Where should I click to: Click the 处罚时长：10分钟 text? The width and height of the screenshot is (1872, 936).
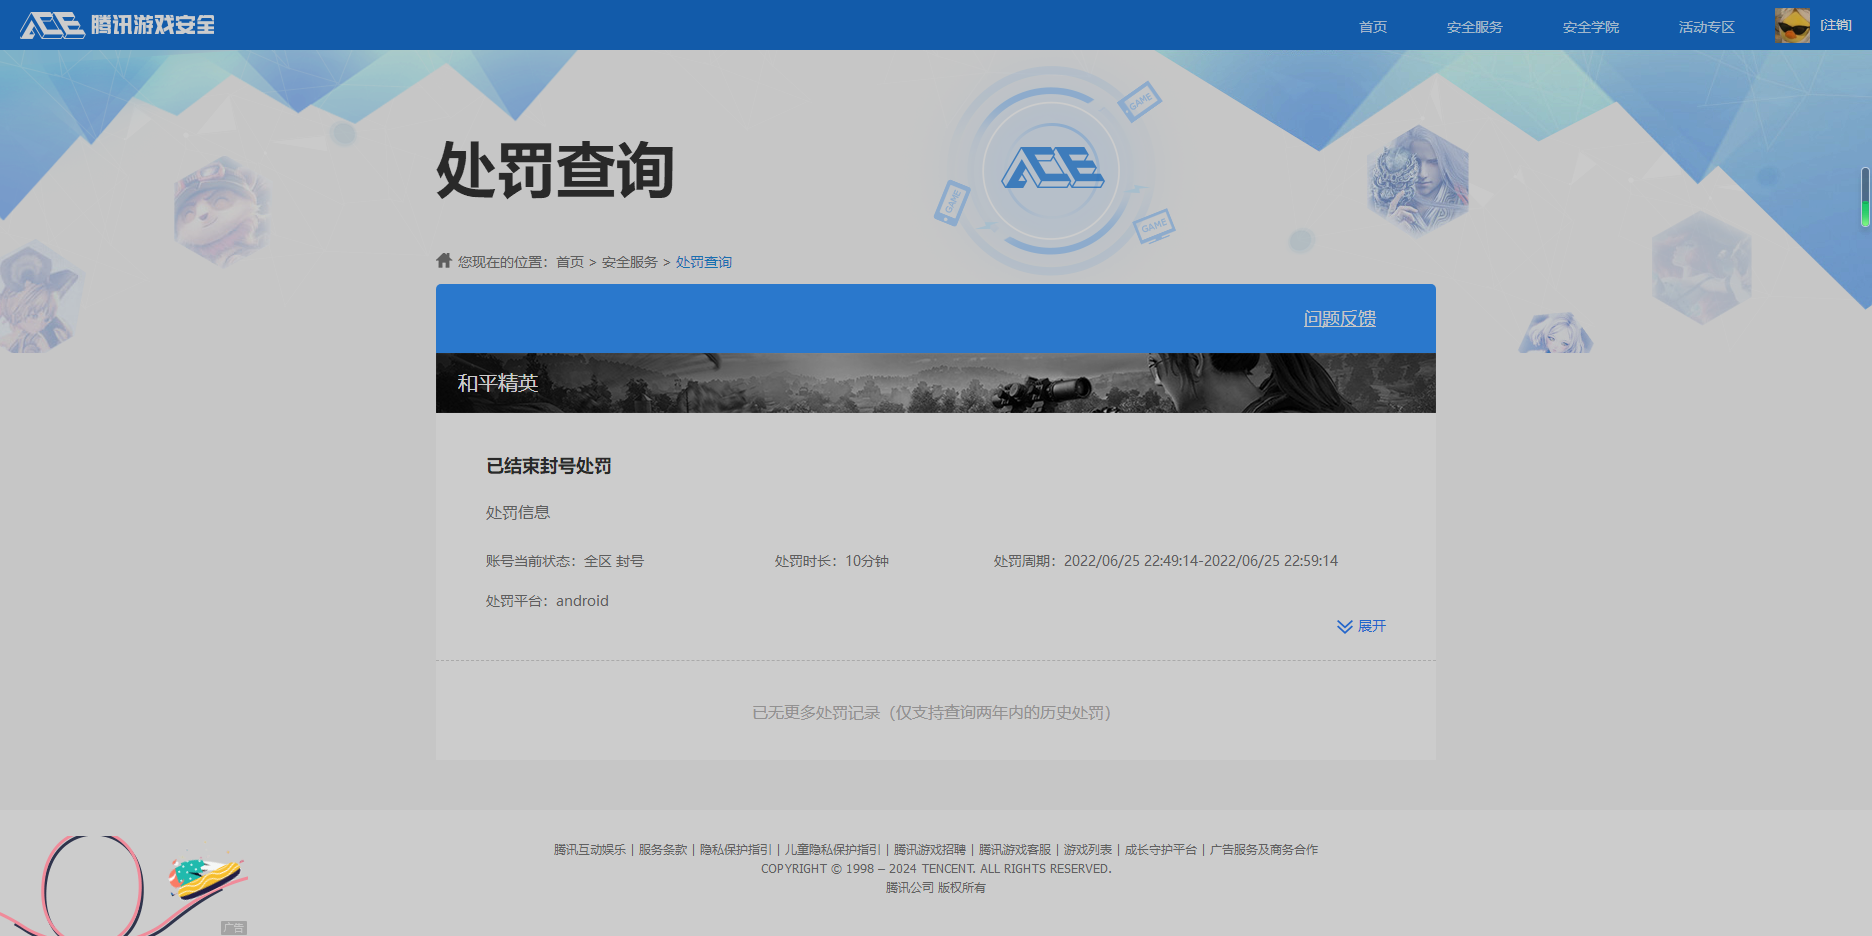pyautogui.click(x=832, y=561)
